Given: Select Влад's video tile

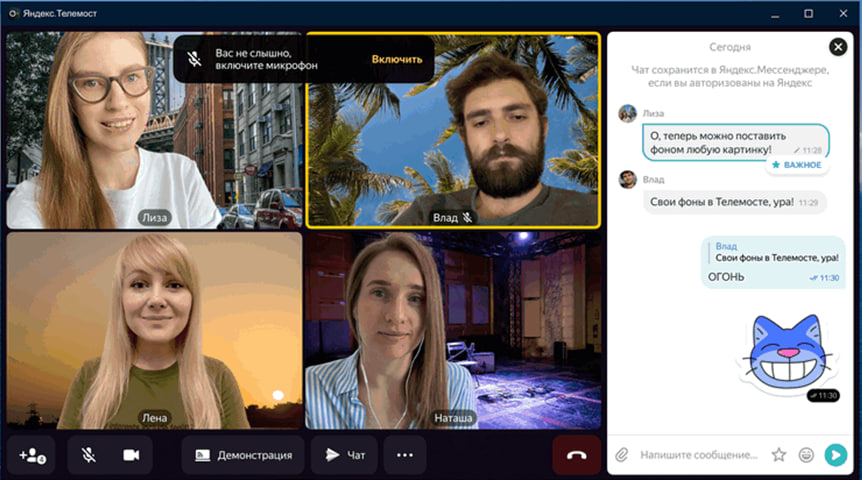Looking at the screenshot, I should [x=453, y=130].
